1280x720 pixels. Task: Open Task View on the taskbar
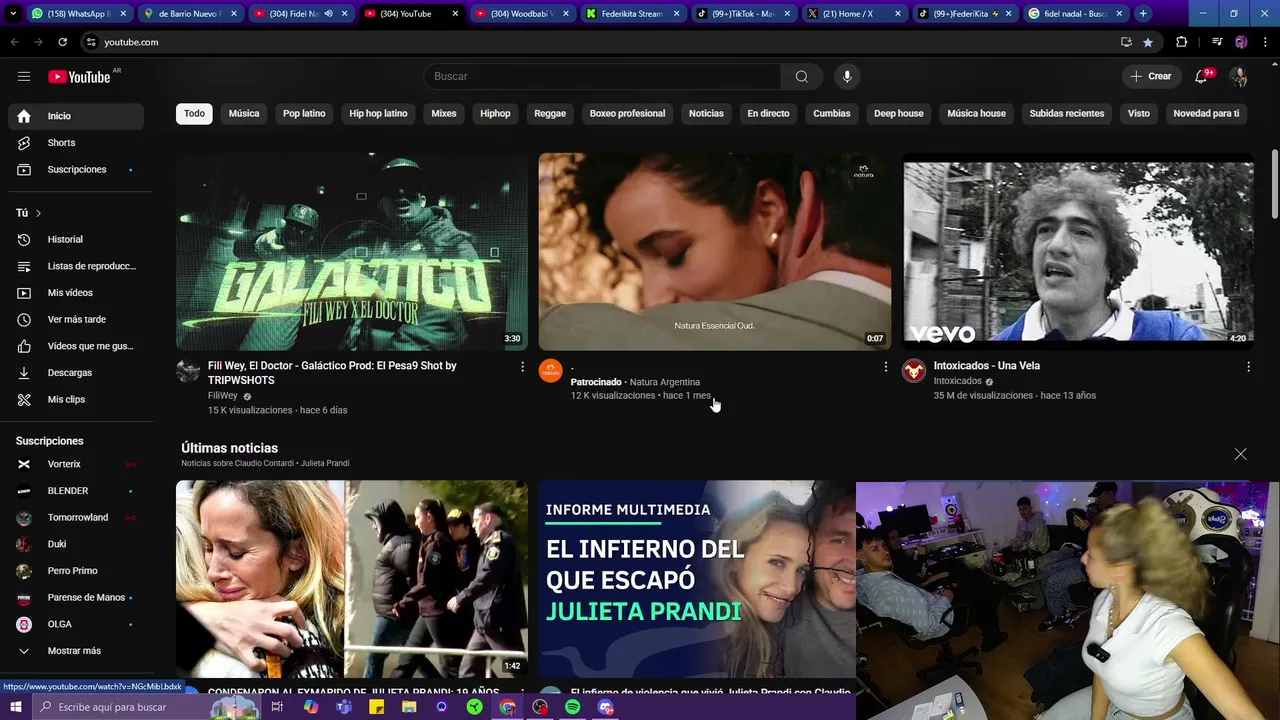point(278,707)
